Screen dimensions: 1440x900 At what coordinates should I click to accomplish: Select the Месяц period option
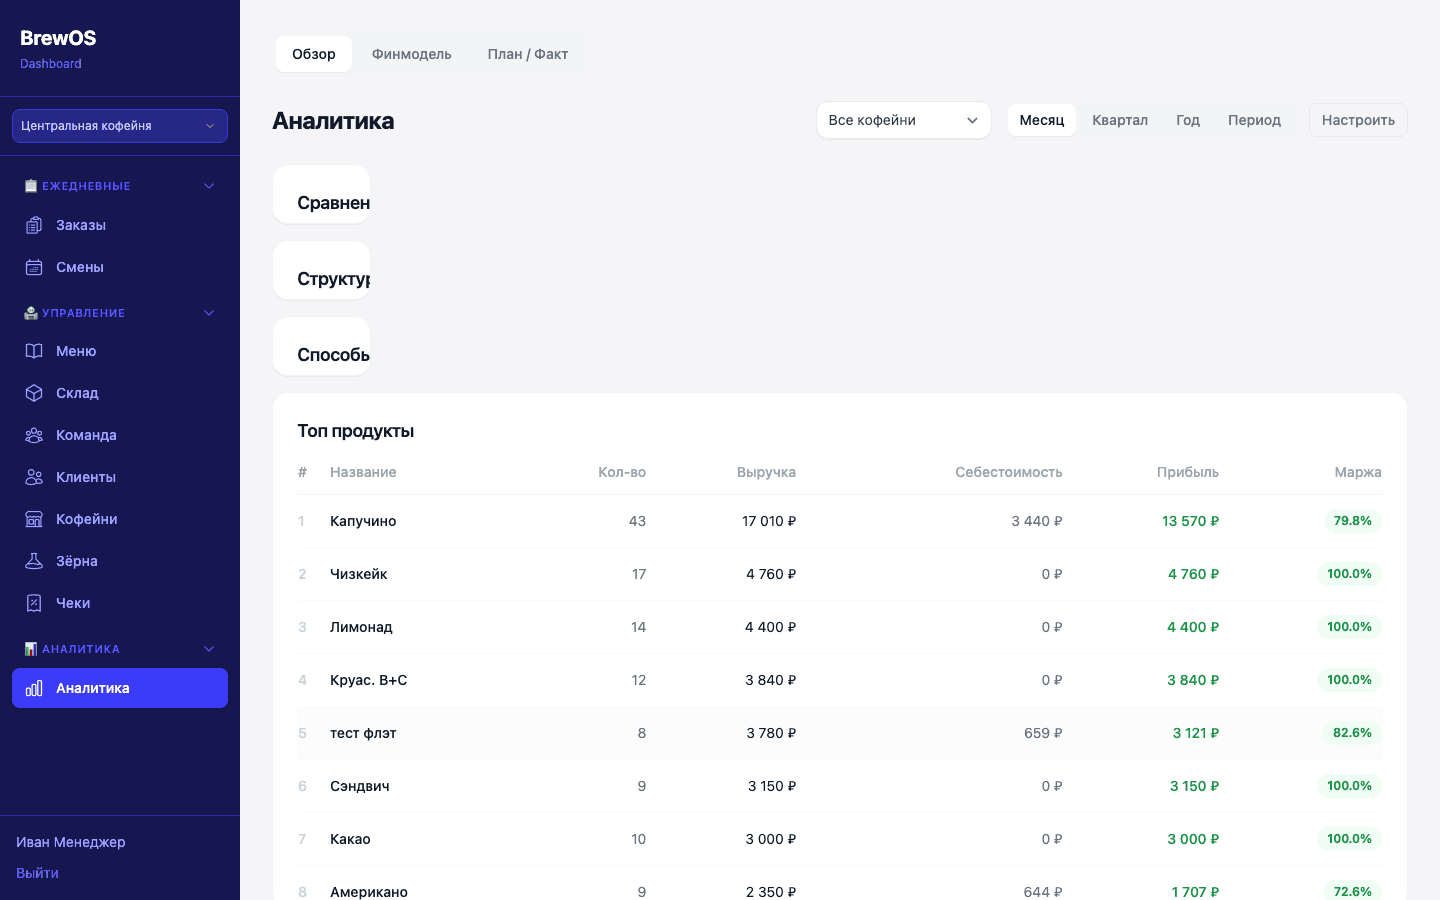[1042, 120]
